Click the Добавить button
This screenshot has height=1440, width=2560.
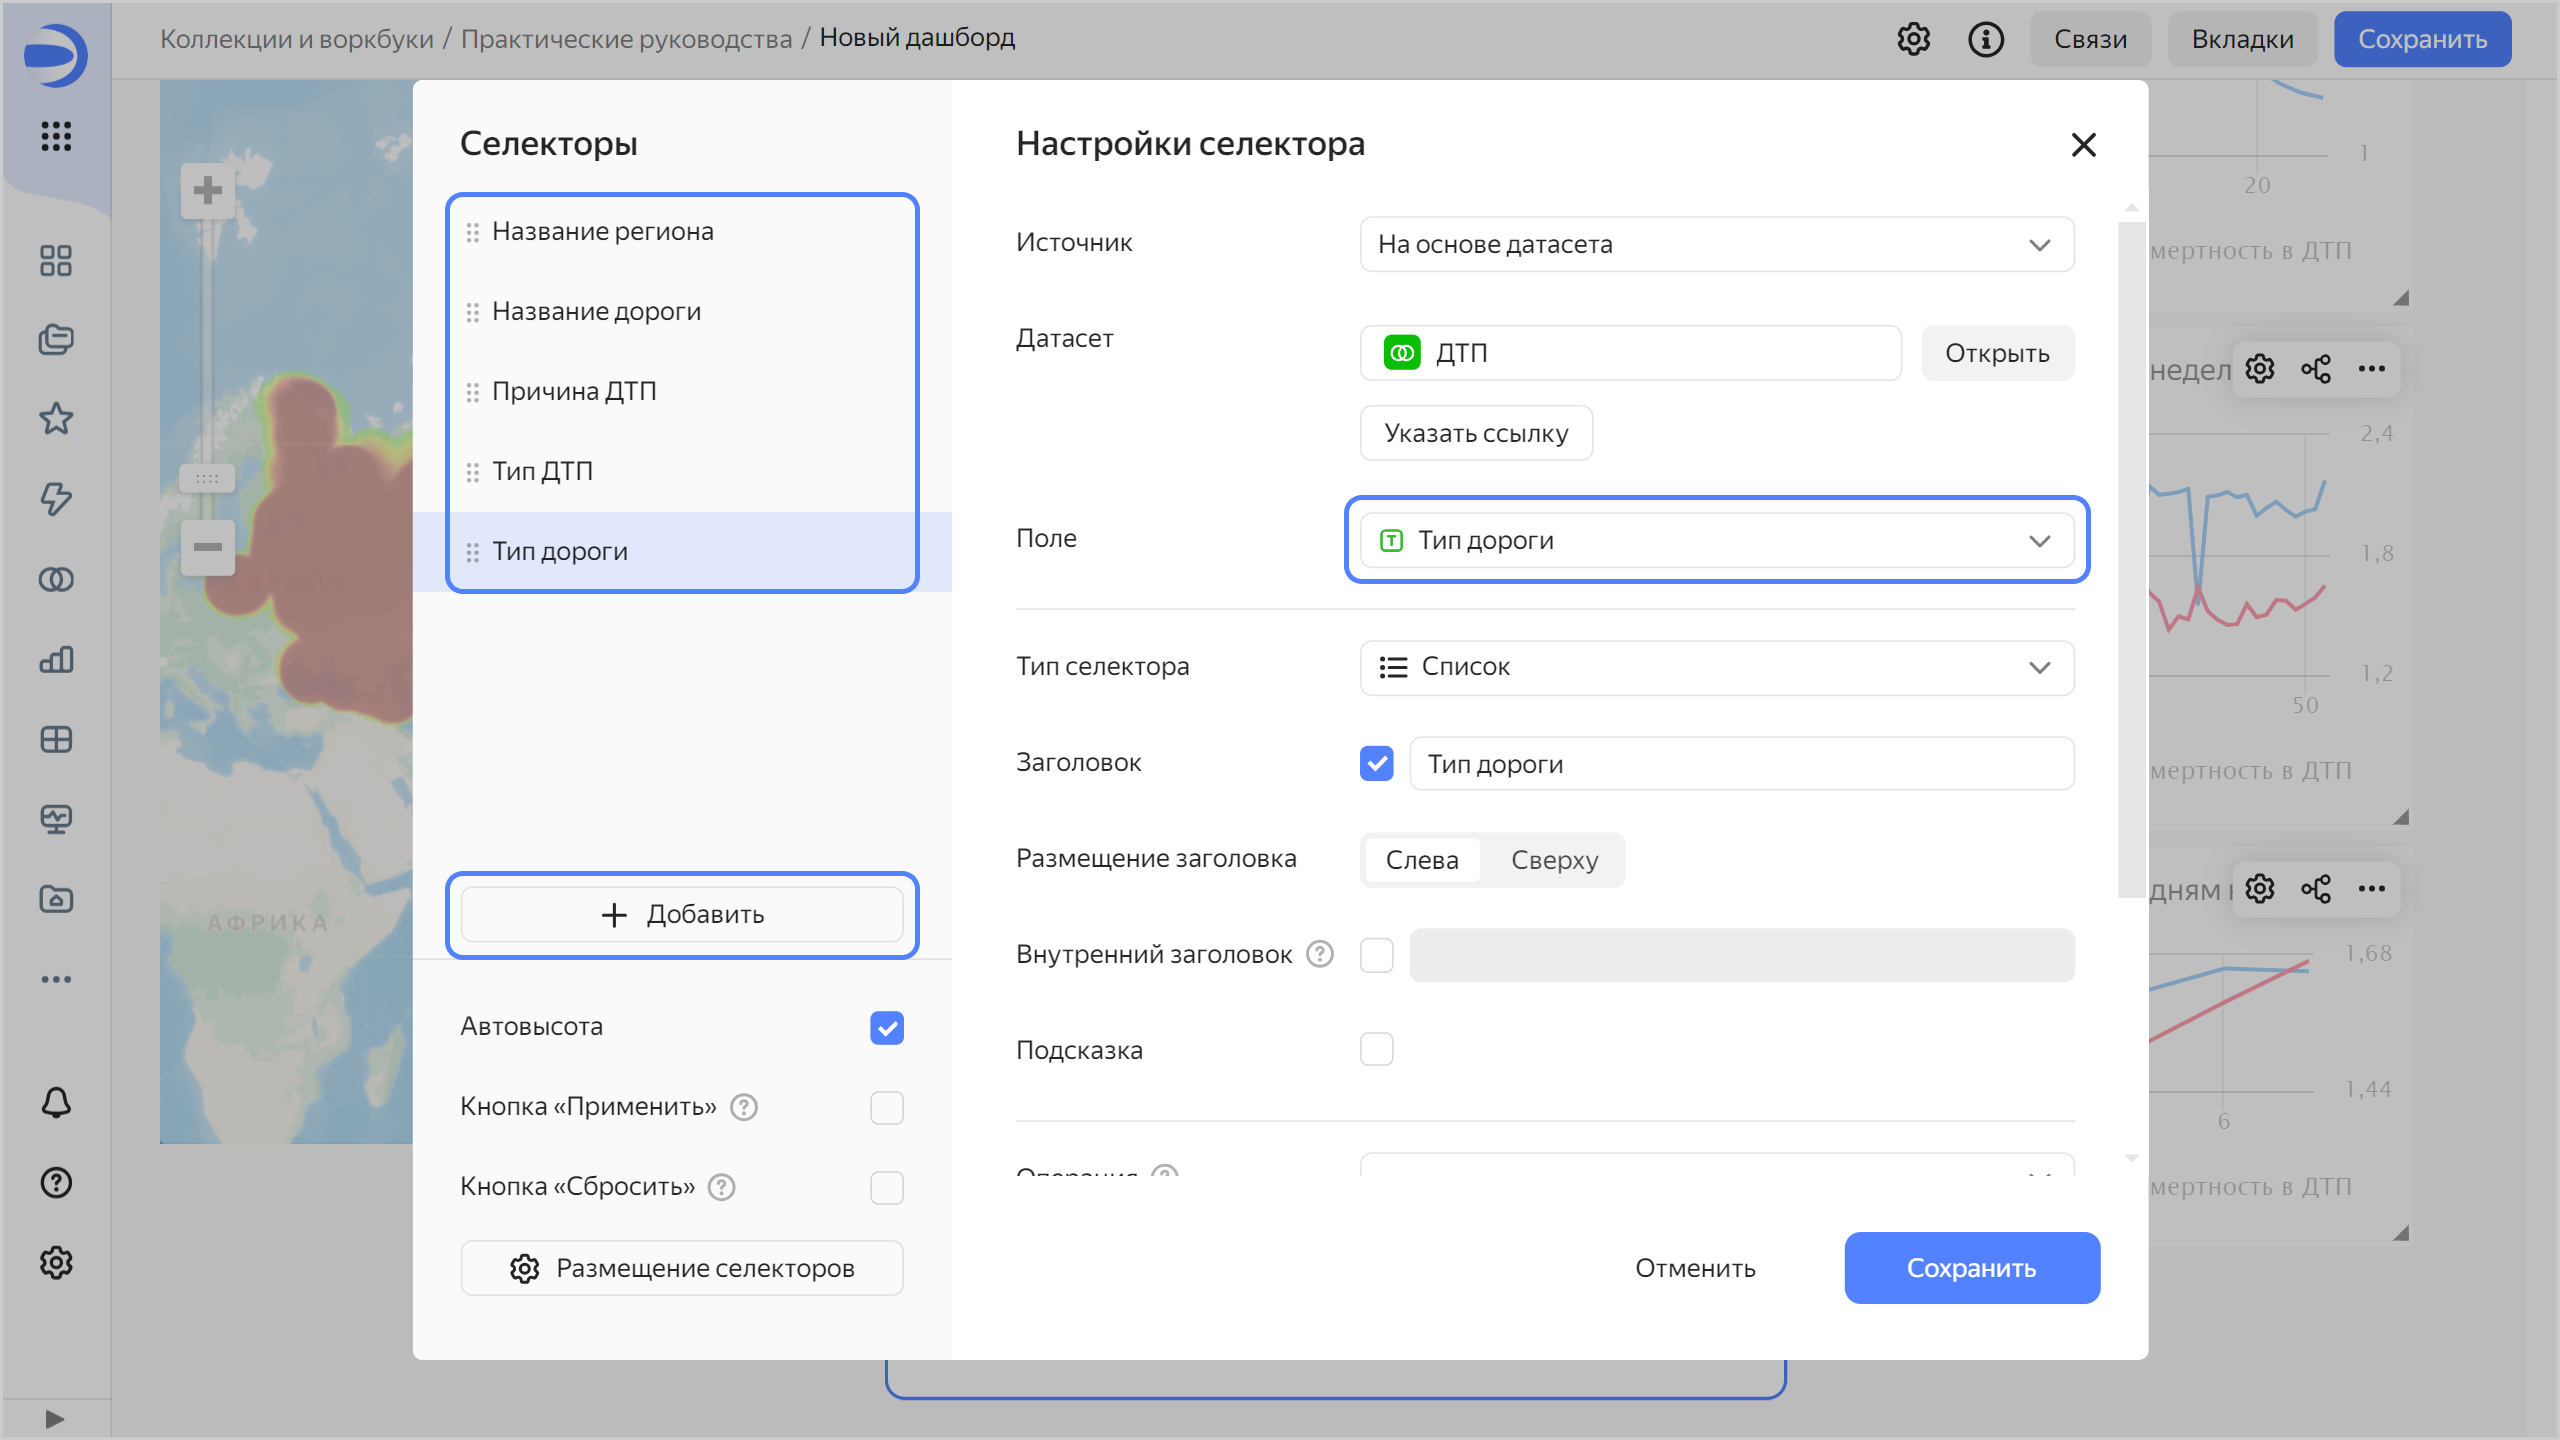coord(682,914)
